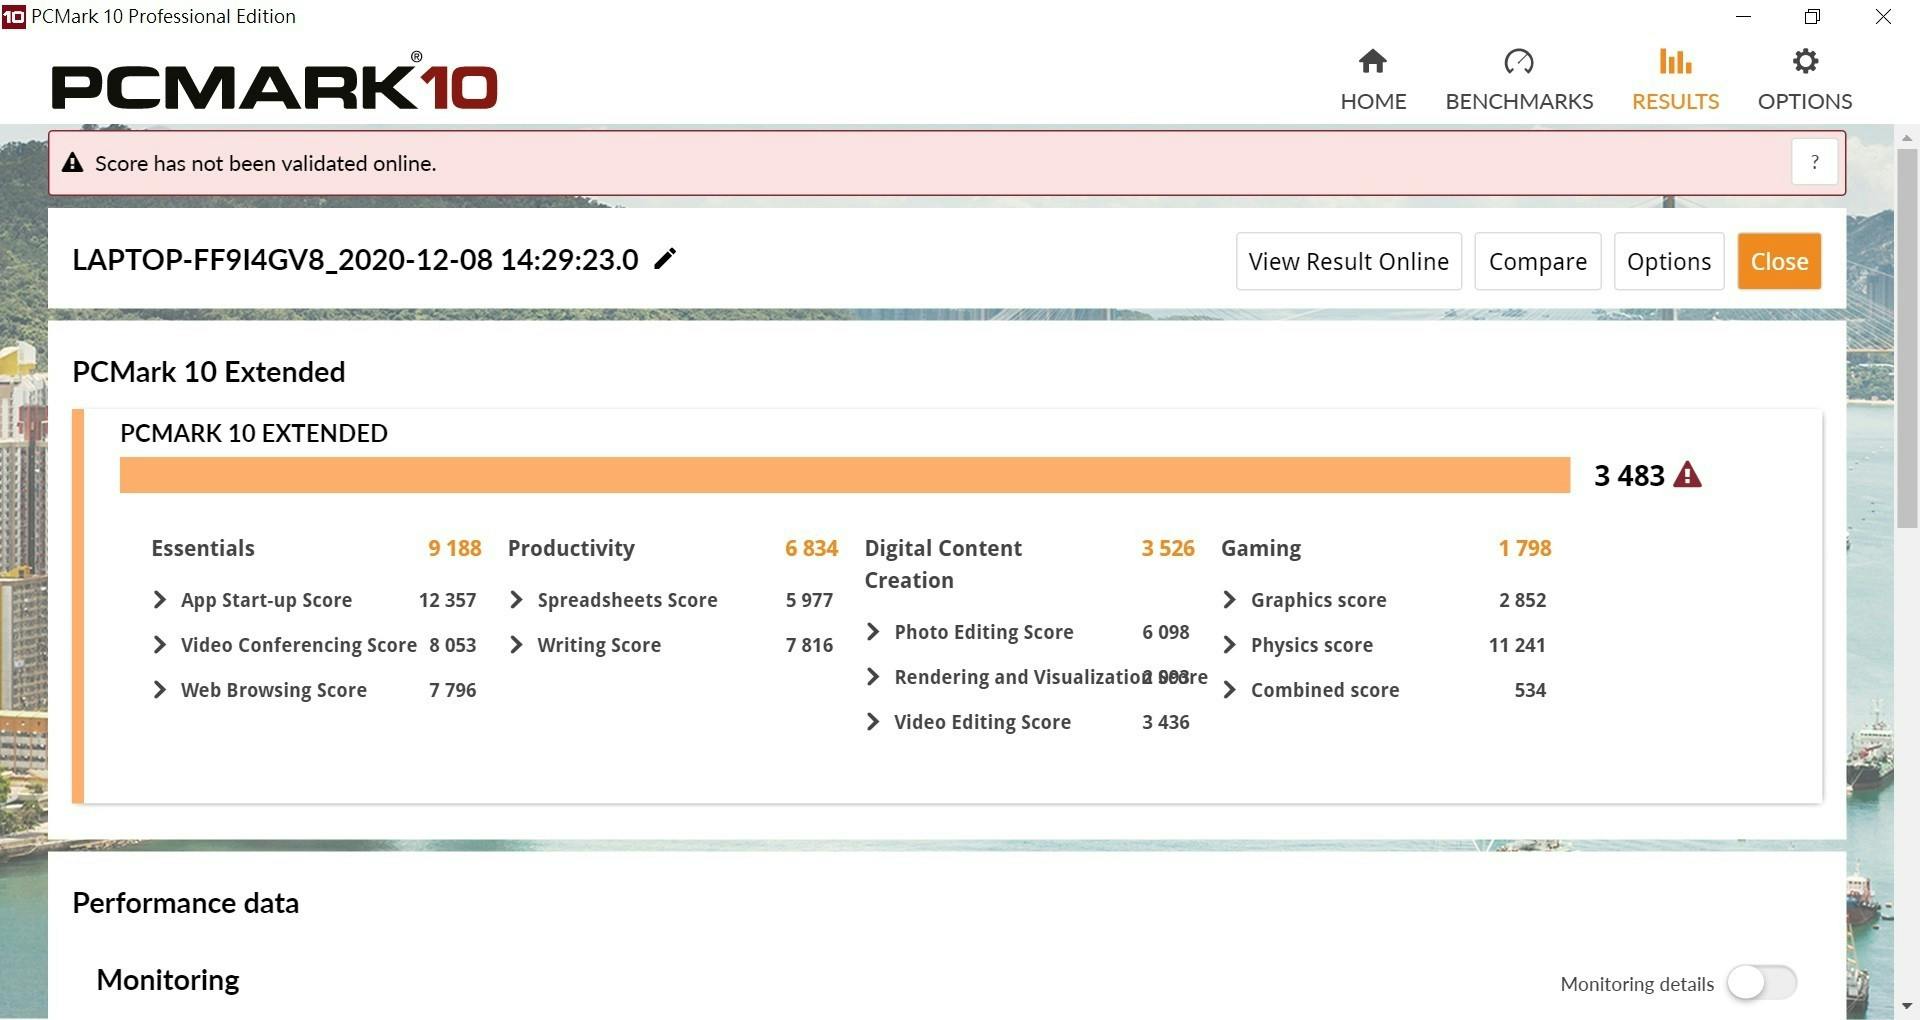Expand Photo Editing Score
1920x1020 pixels.
pyautogui.click(x=873, y=632)
